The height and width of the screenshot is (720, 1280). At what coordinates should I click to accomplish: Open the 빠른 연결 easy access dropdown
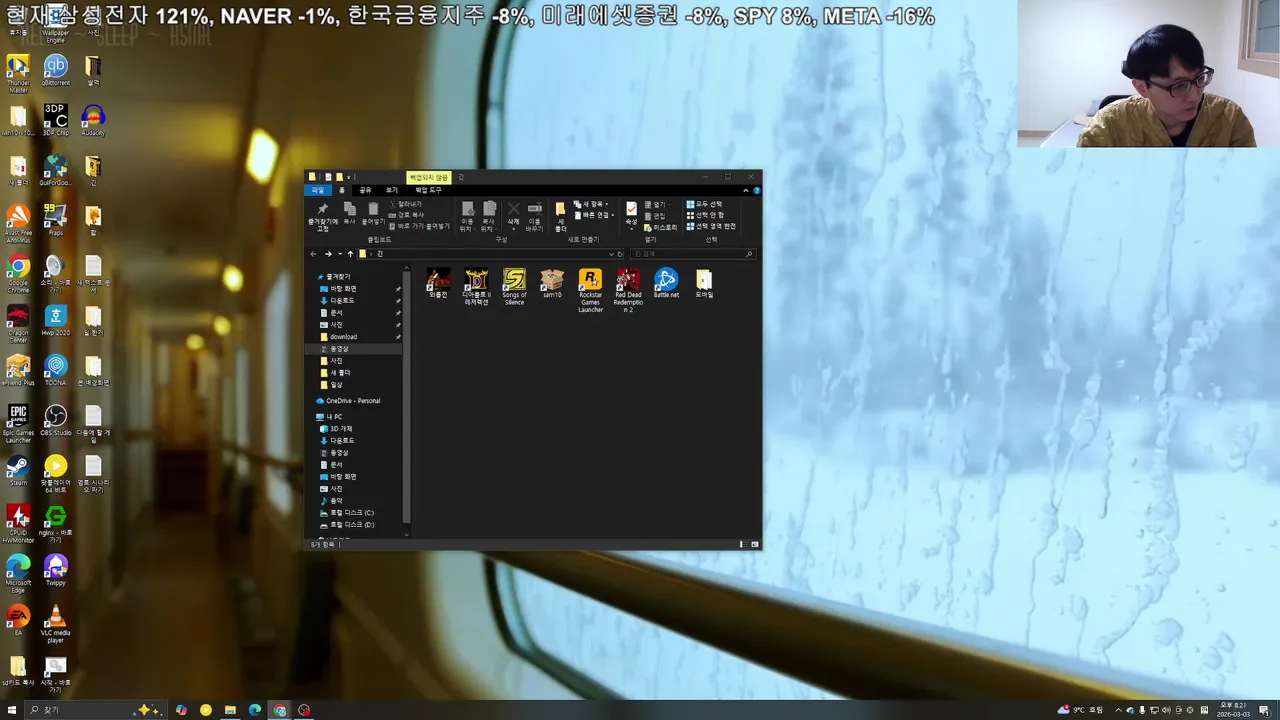[x=593, y=215]
